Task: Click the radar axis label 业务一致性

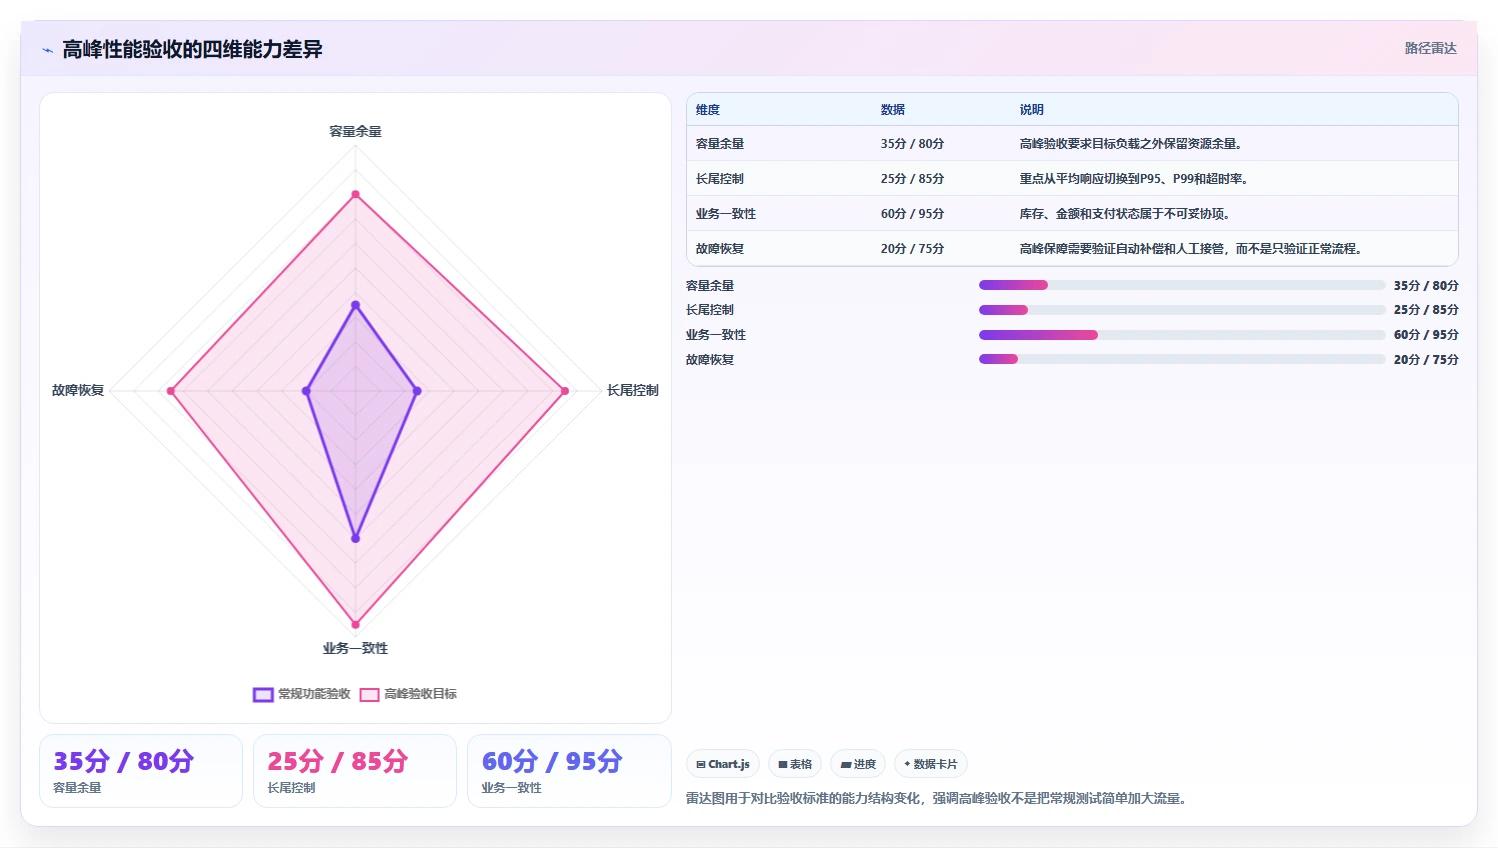Action: [x=356, y=649]
